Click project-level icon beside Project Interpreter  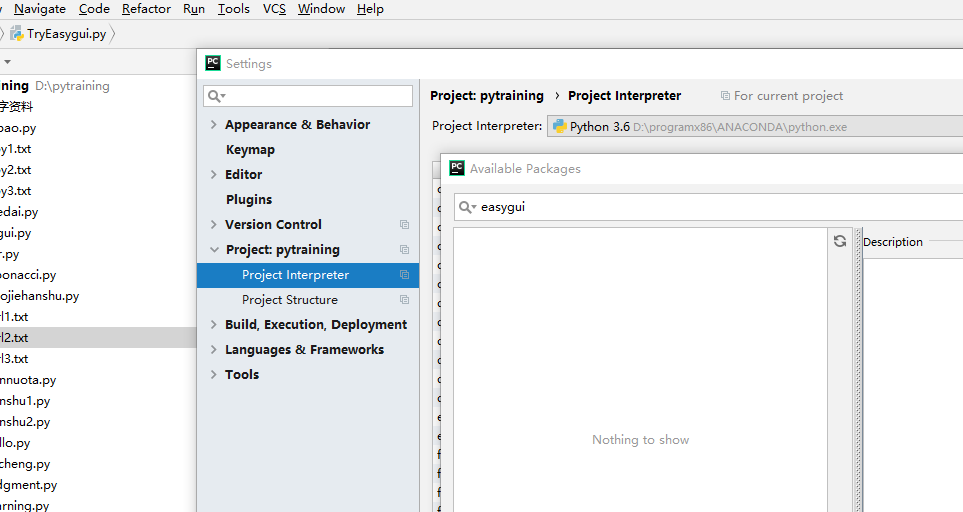(404, 275)
